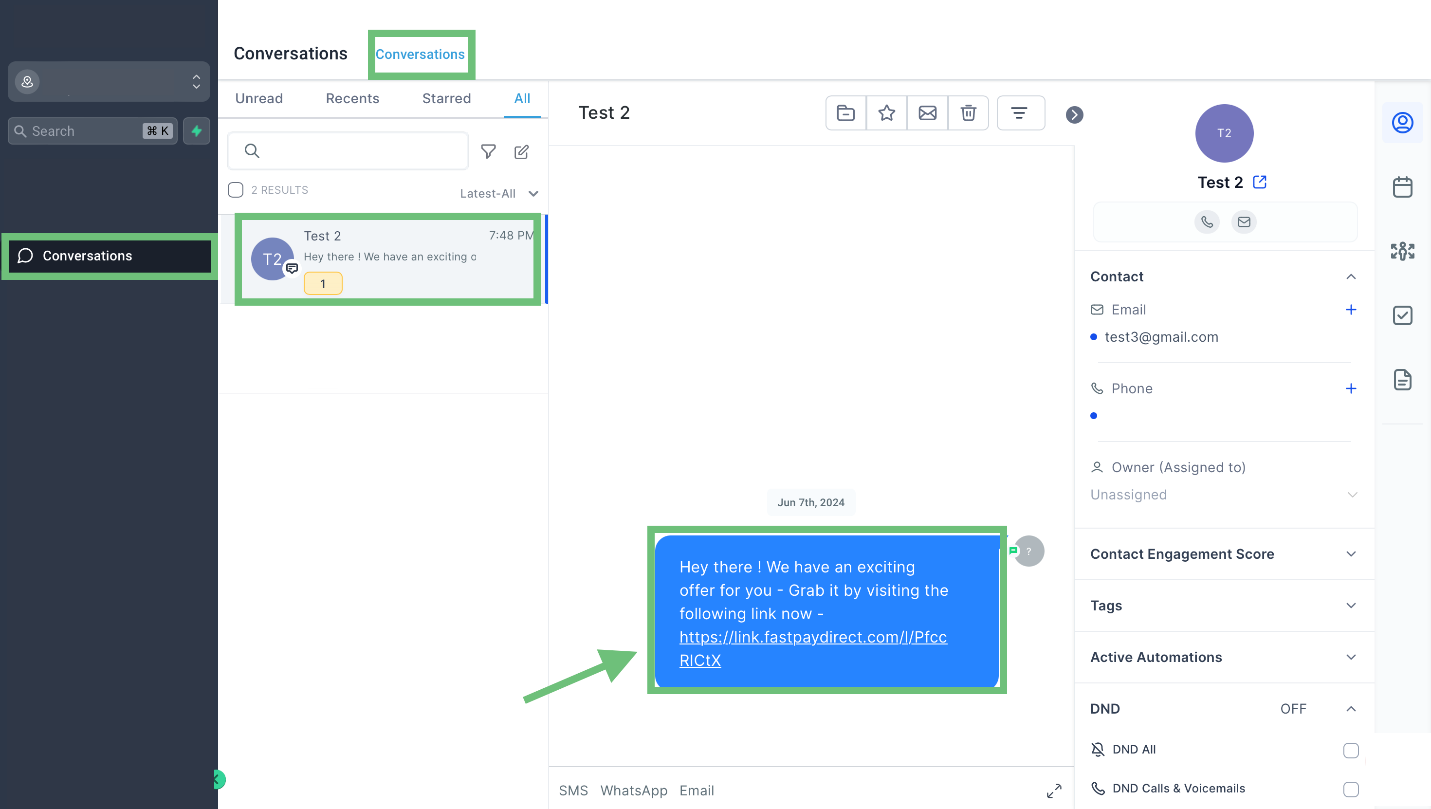1431x809 pixels.
Task: Select the All conversations tab
Action: (x=522, y=98)
